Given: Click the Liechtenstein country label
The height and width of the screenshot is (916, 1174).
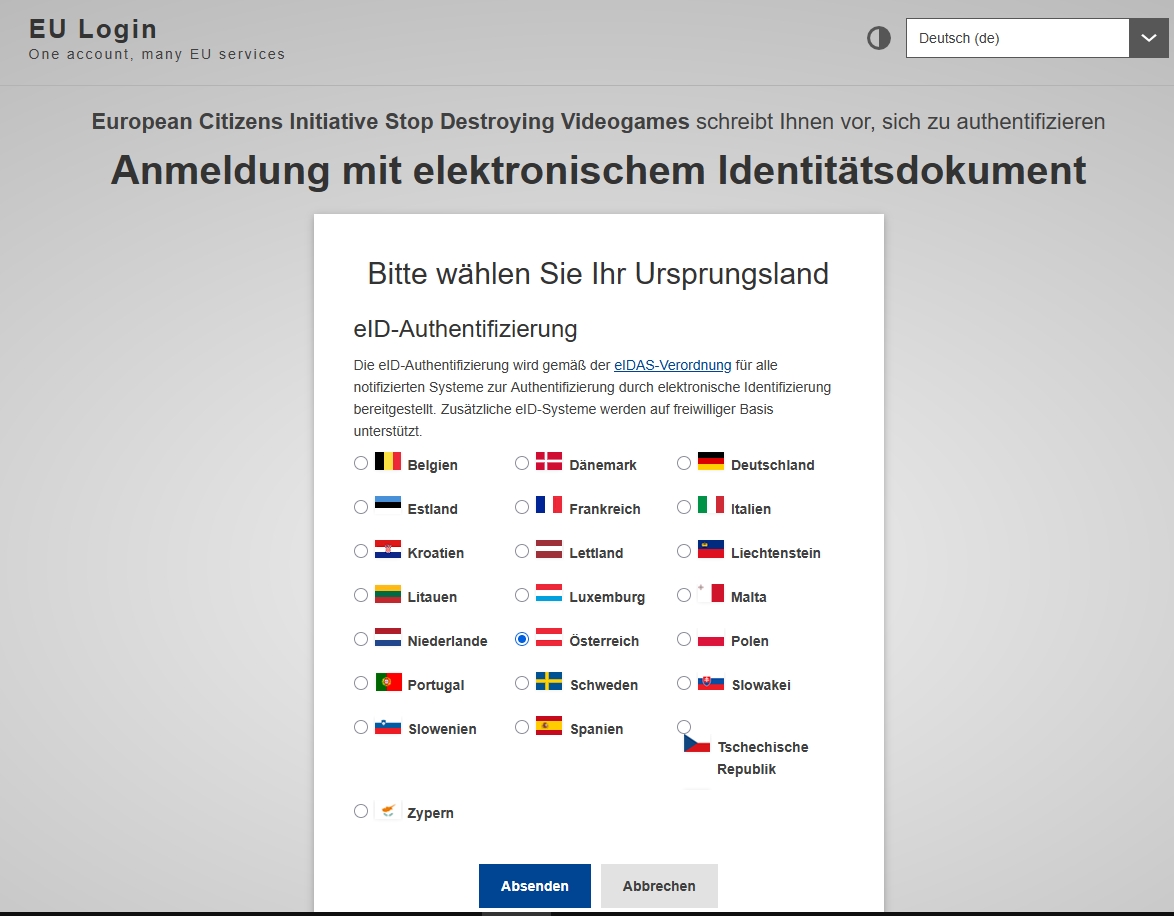Looking at the screenshot, I should 776,553.
